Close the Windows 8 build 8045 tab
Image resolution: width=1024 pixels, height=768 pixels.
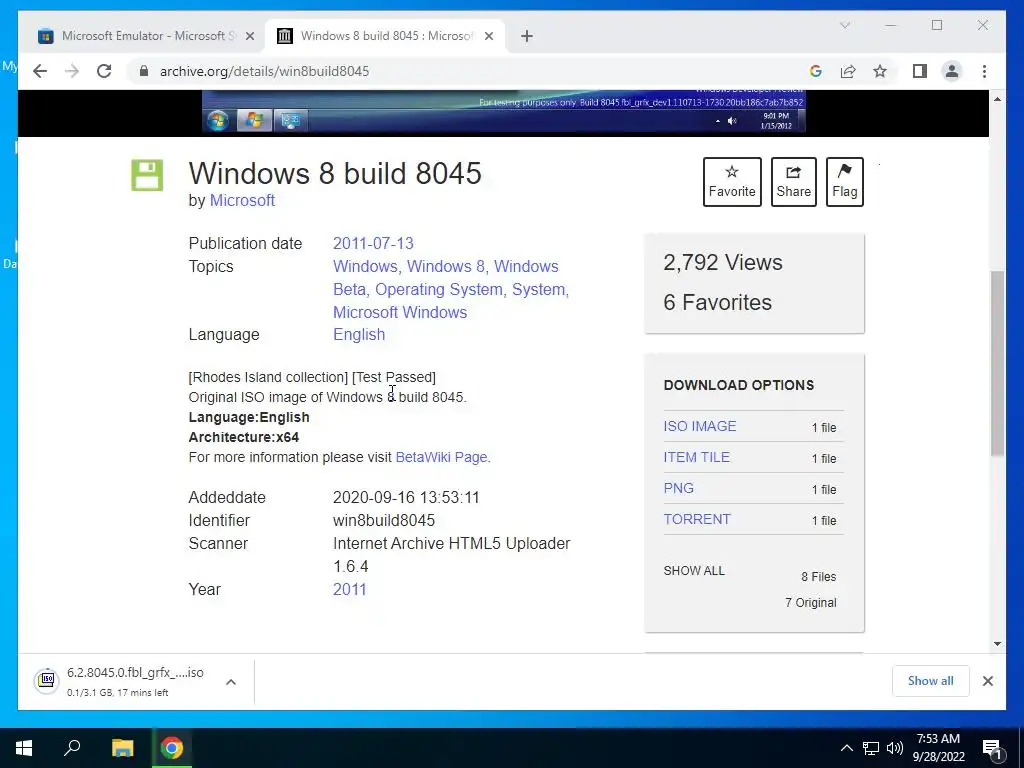click(488, 36)
